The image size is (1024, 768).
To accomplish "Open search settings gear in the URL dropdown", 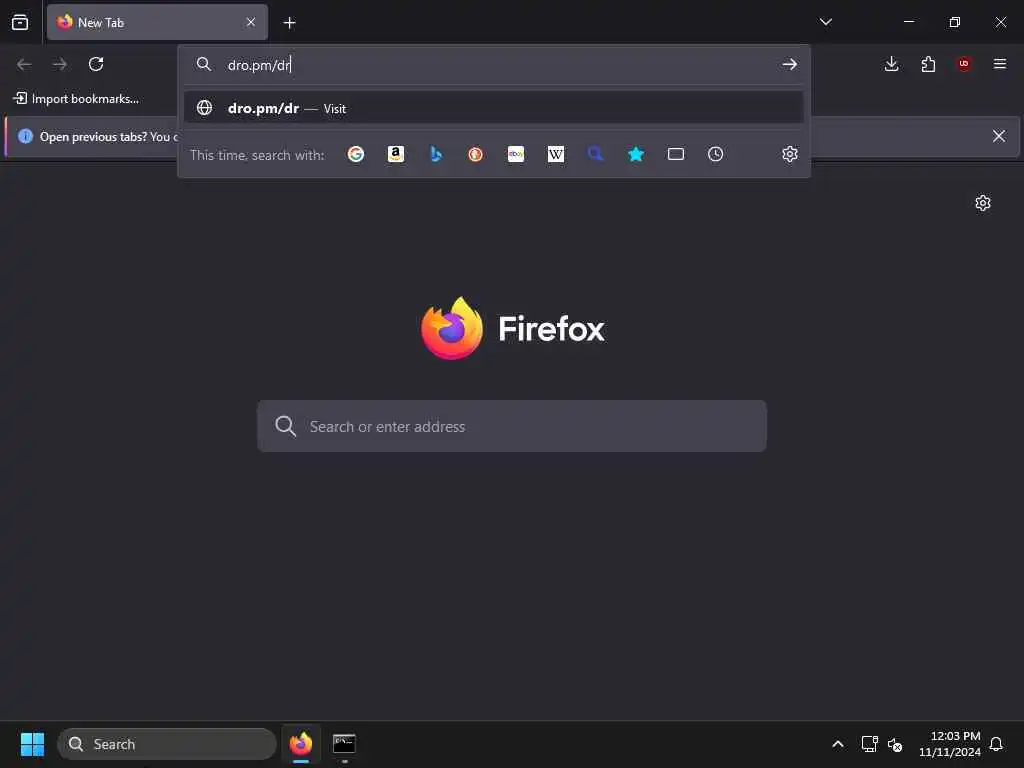I will pos(790,154).
